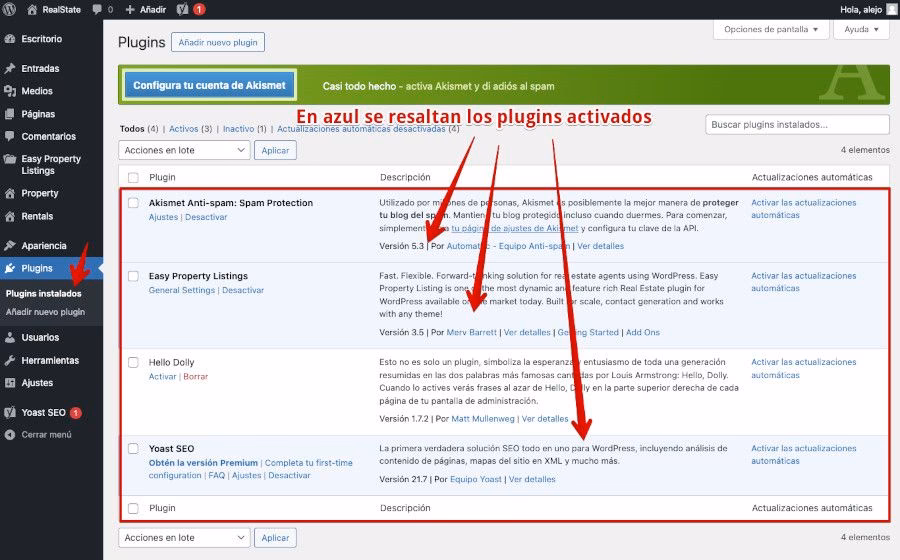Viewport: 900px width, 560px height.
Task: Click the Añadir plus icon in admin bar
Action: click(130, 9)
